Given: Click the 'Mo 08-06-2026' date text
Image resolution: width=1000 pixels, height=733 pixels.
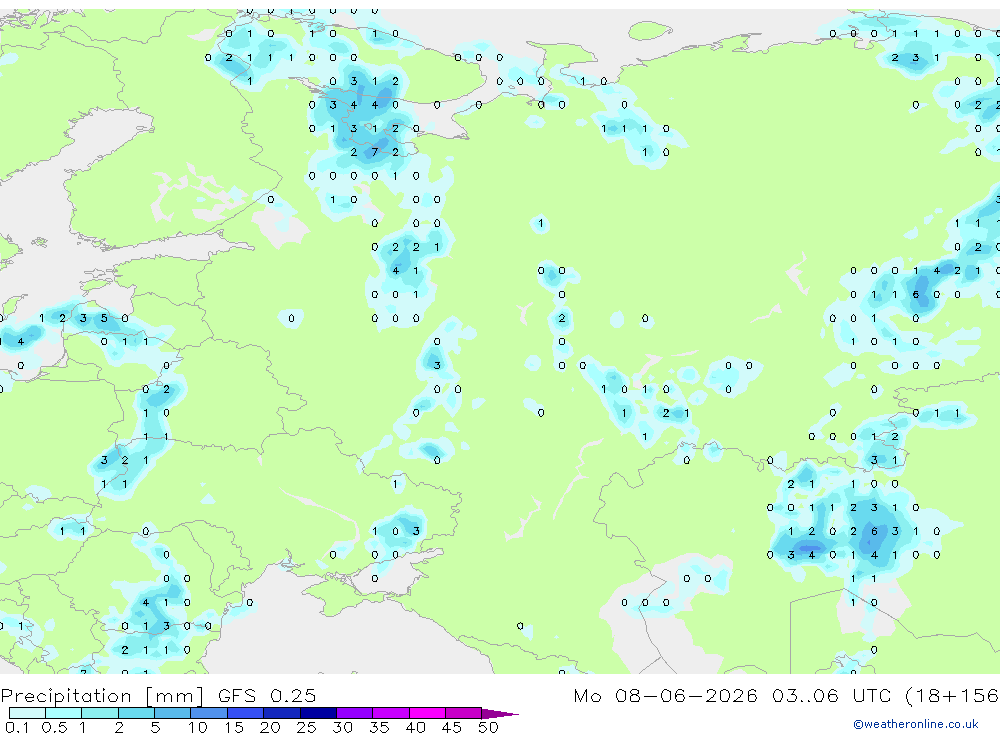Looking at the screenshot, I should [665, 695].
